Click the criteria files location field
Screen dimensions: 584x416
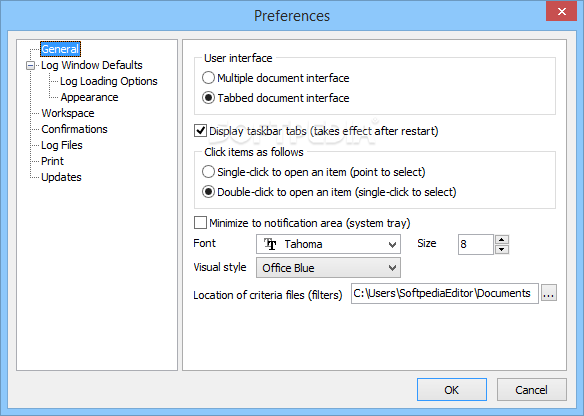(445, 293)
